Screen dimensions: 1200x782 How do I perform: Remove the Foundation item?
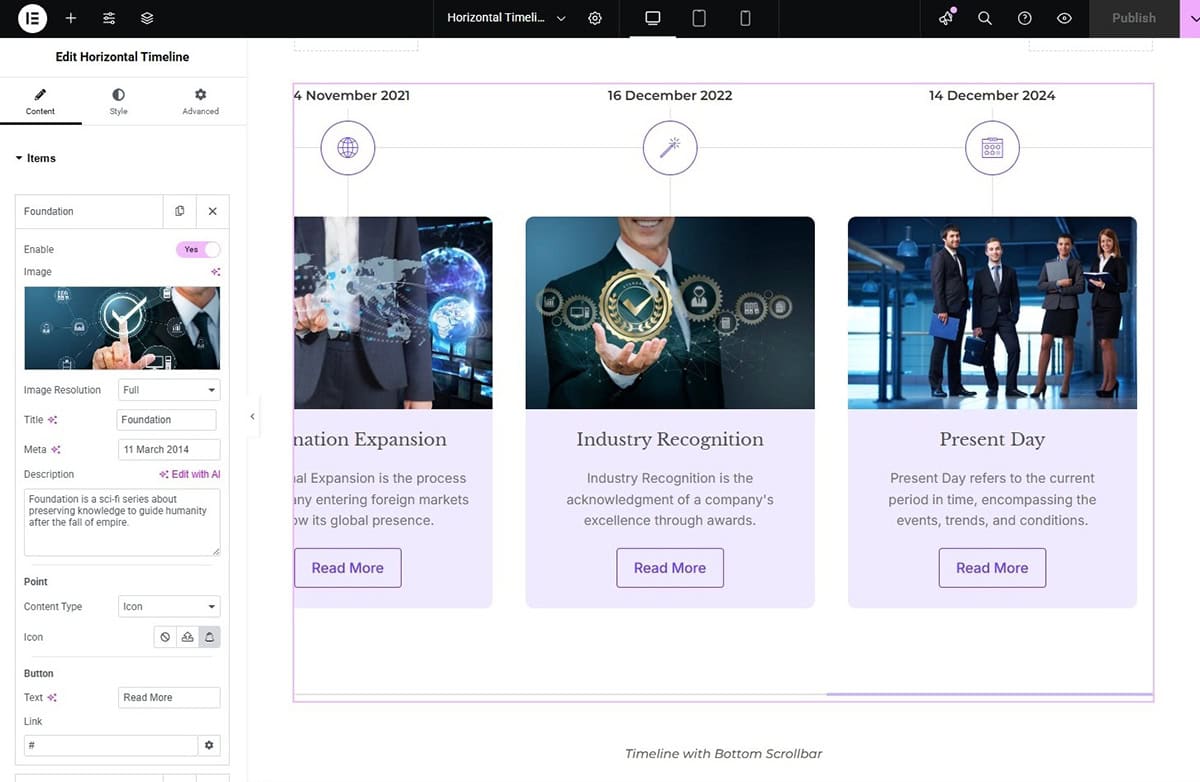tap(213, 211)
